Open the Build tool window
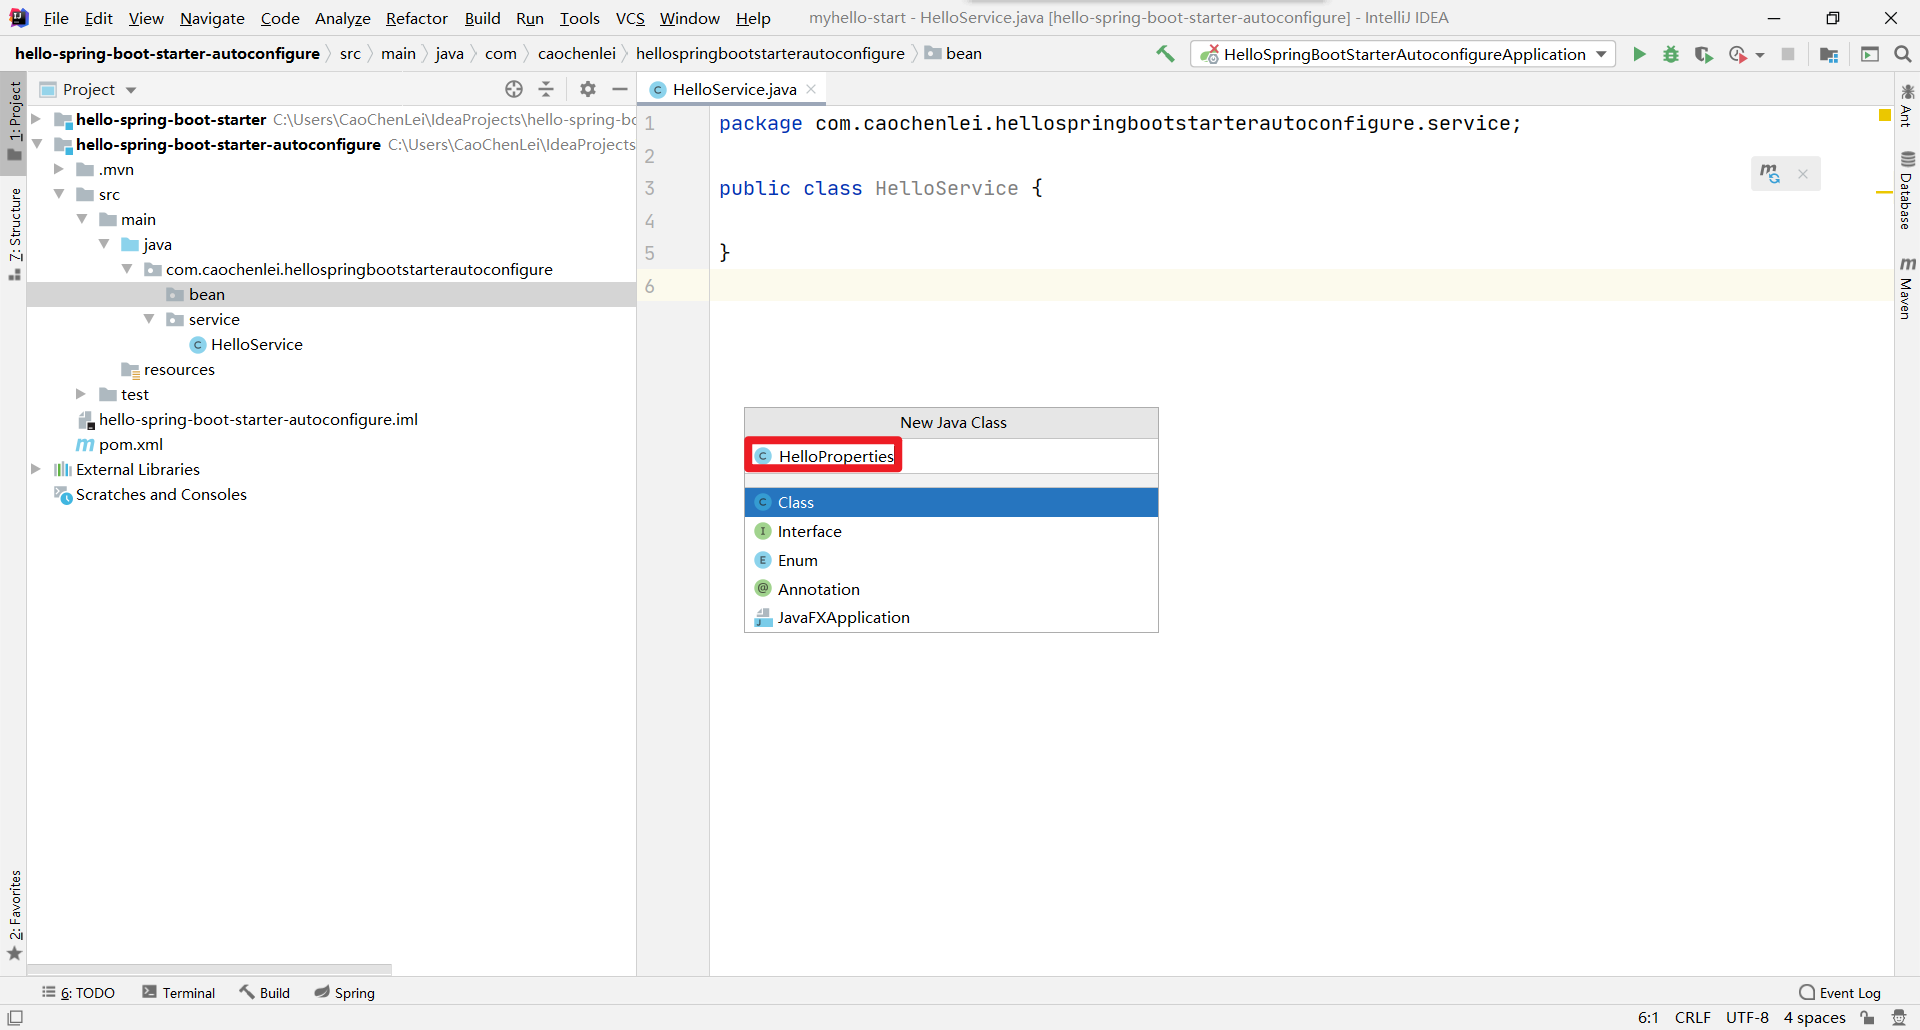The height and width of the screenshot is (1030, 1920). [264, 992]
